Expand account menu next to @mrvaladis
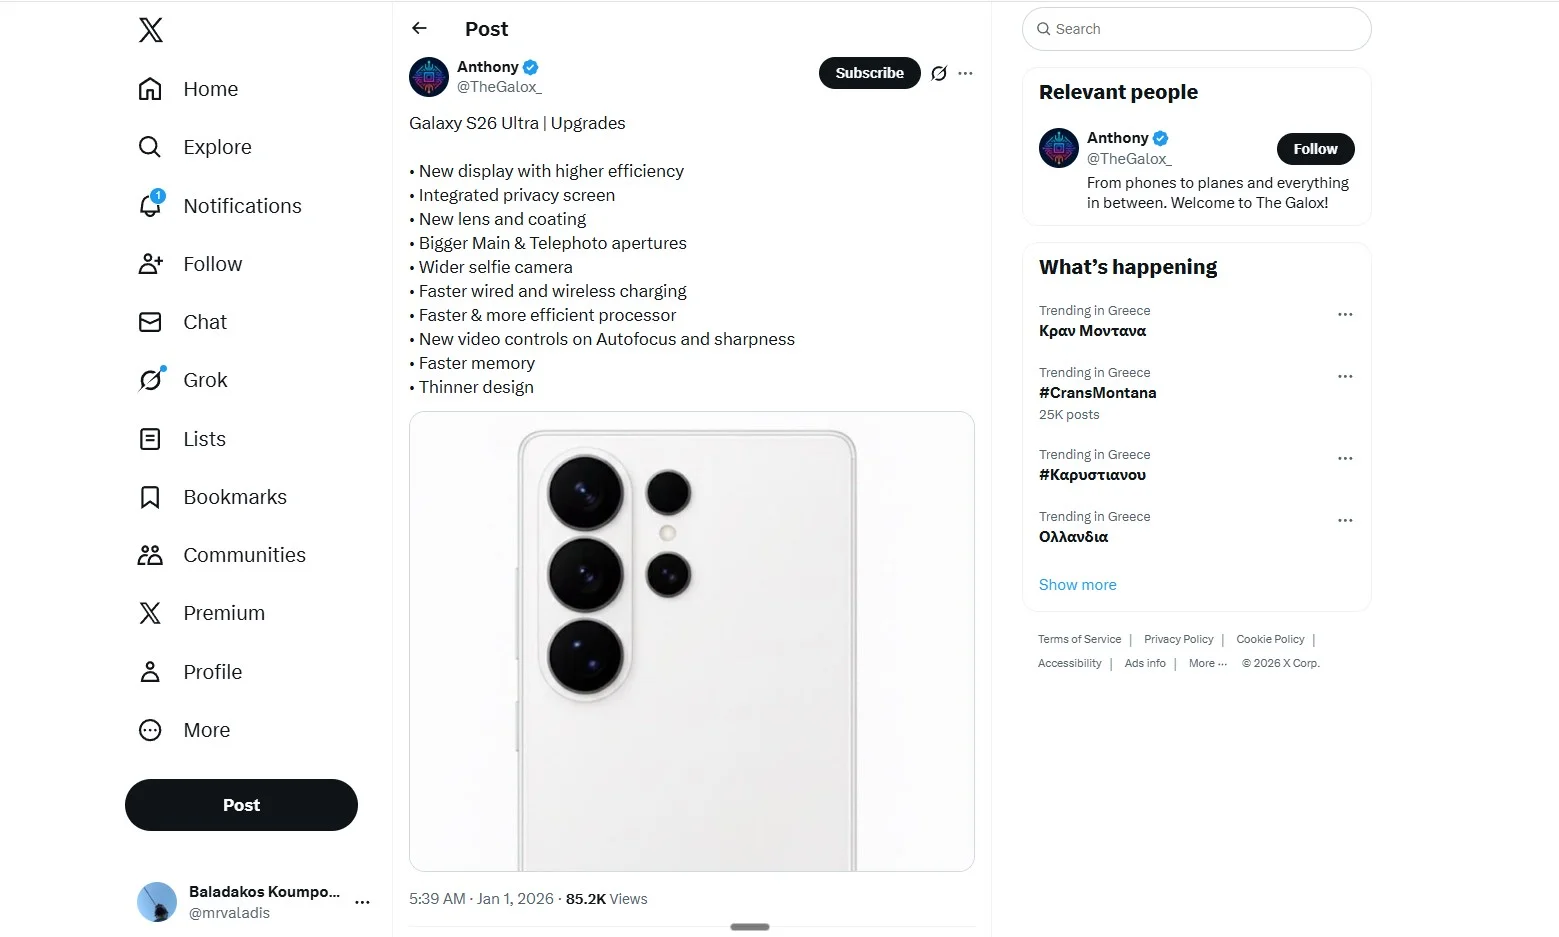 [362, 902]
